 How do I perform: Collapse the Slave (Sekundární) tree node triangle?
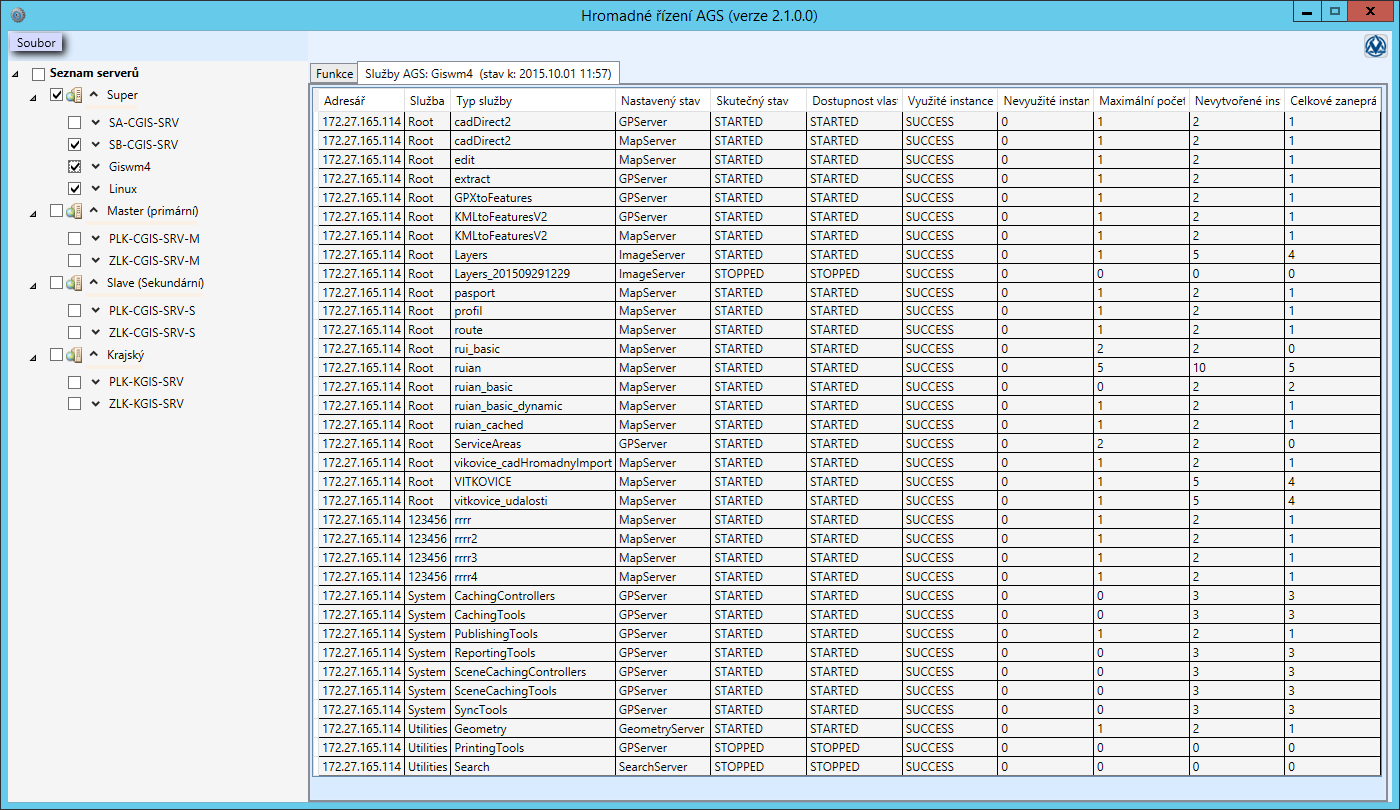coord(34,284)
